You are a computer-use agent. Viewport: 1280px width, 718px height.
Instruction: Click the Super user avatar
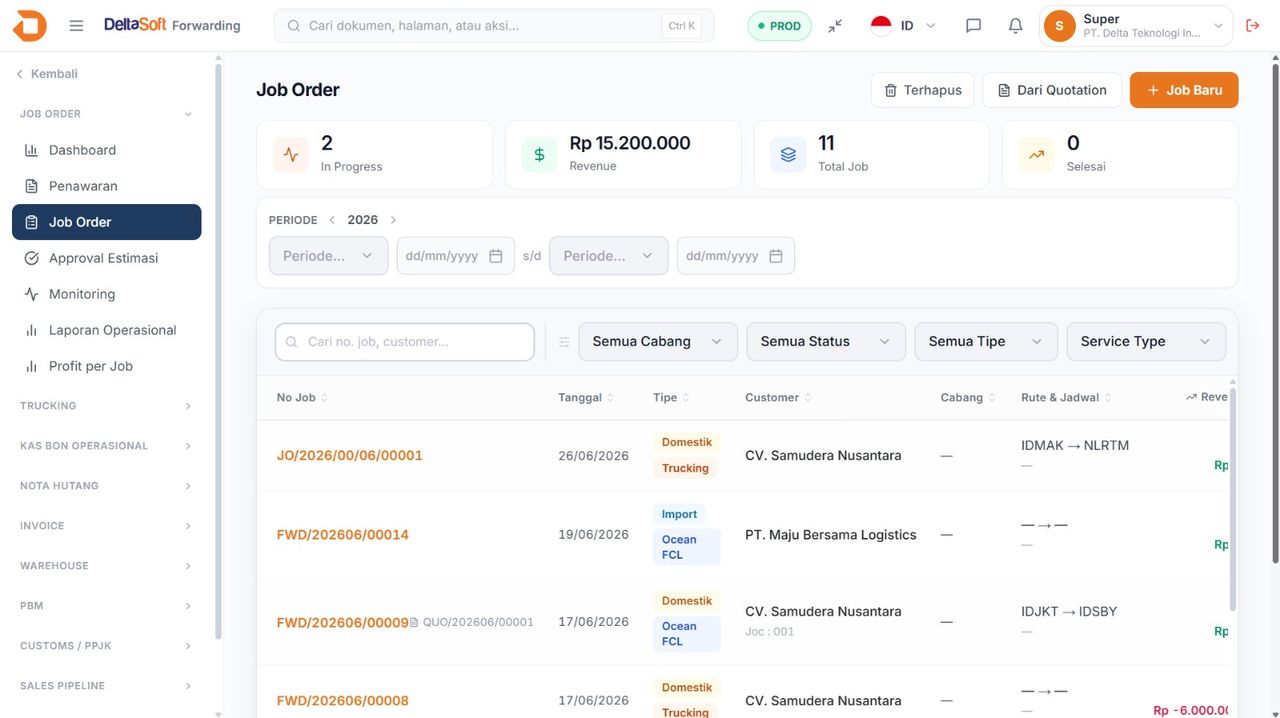tap(1059, 26)
